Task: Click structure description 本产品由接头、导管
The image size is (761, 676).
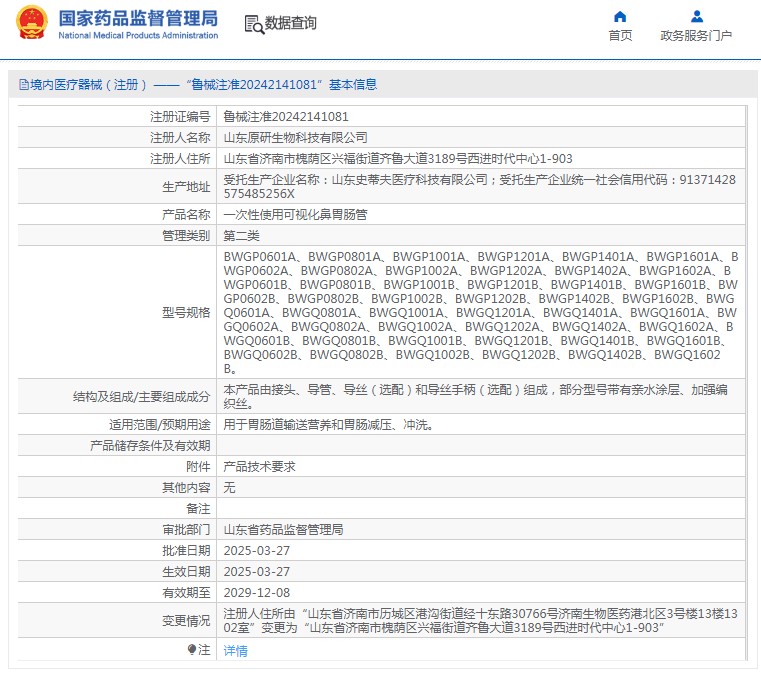Action: coord(476,396)
